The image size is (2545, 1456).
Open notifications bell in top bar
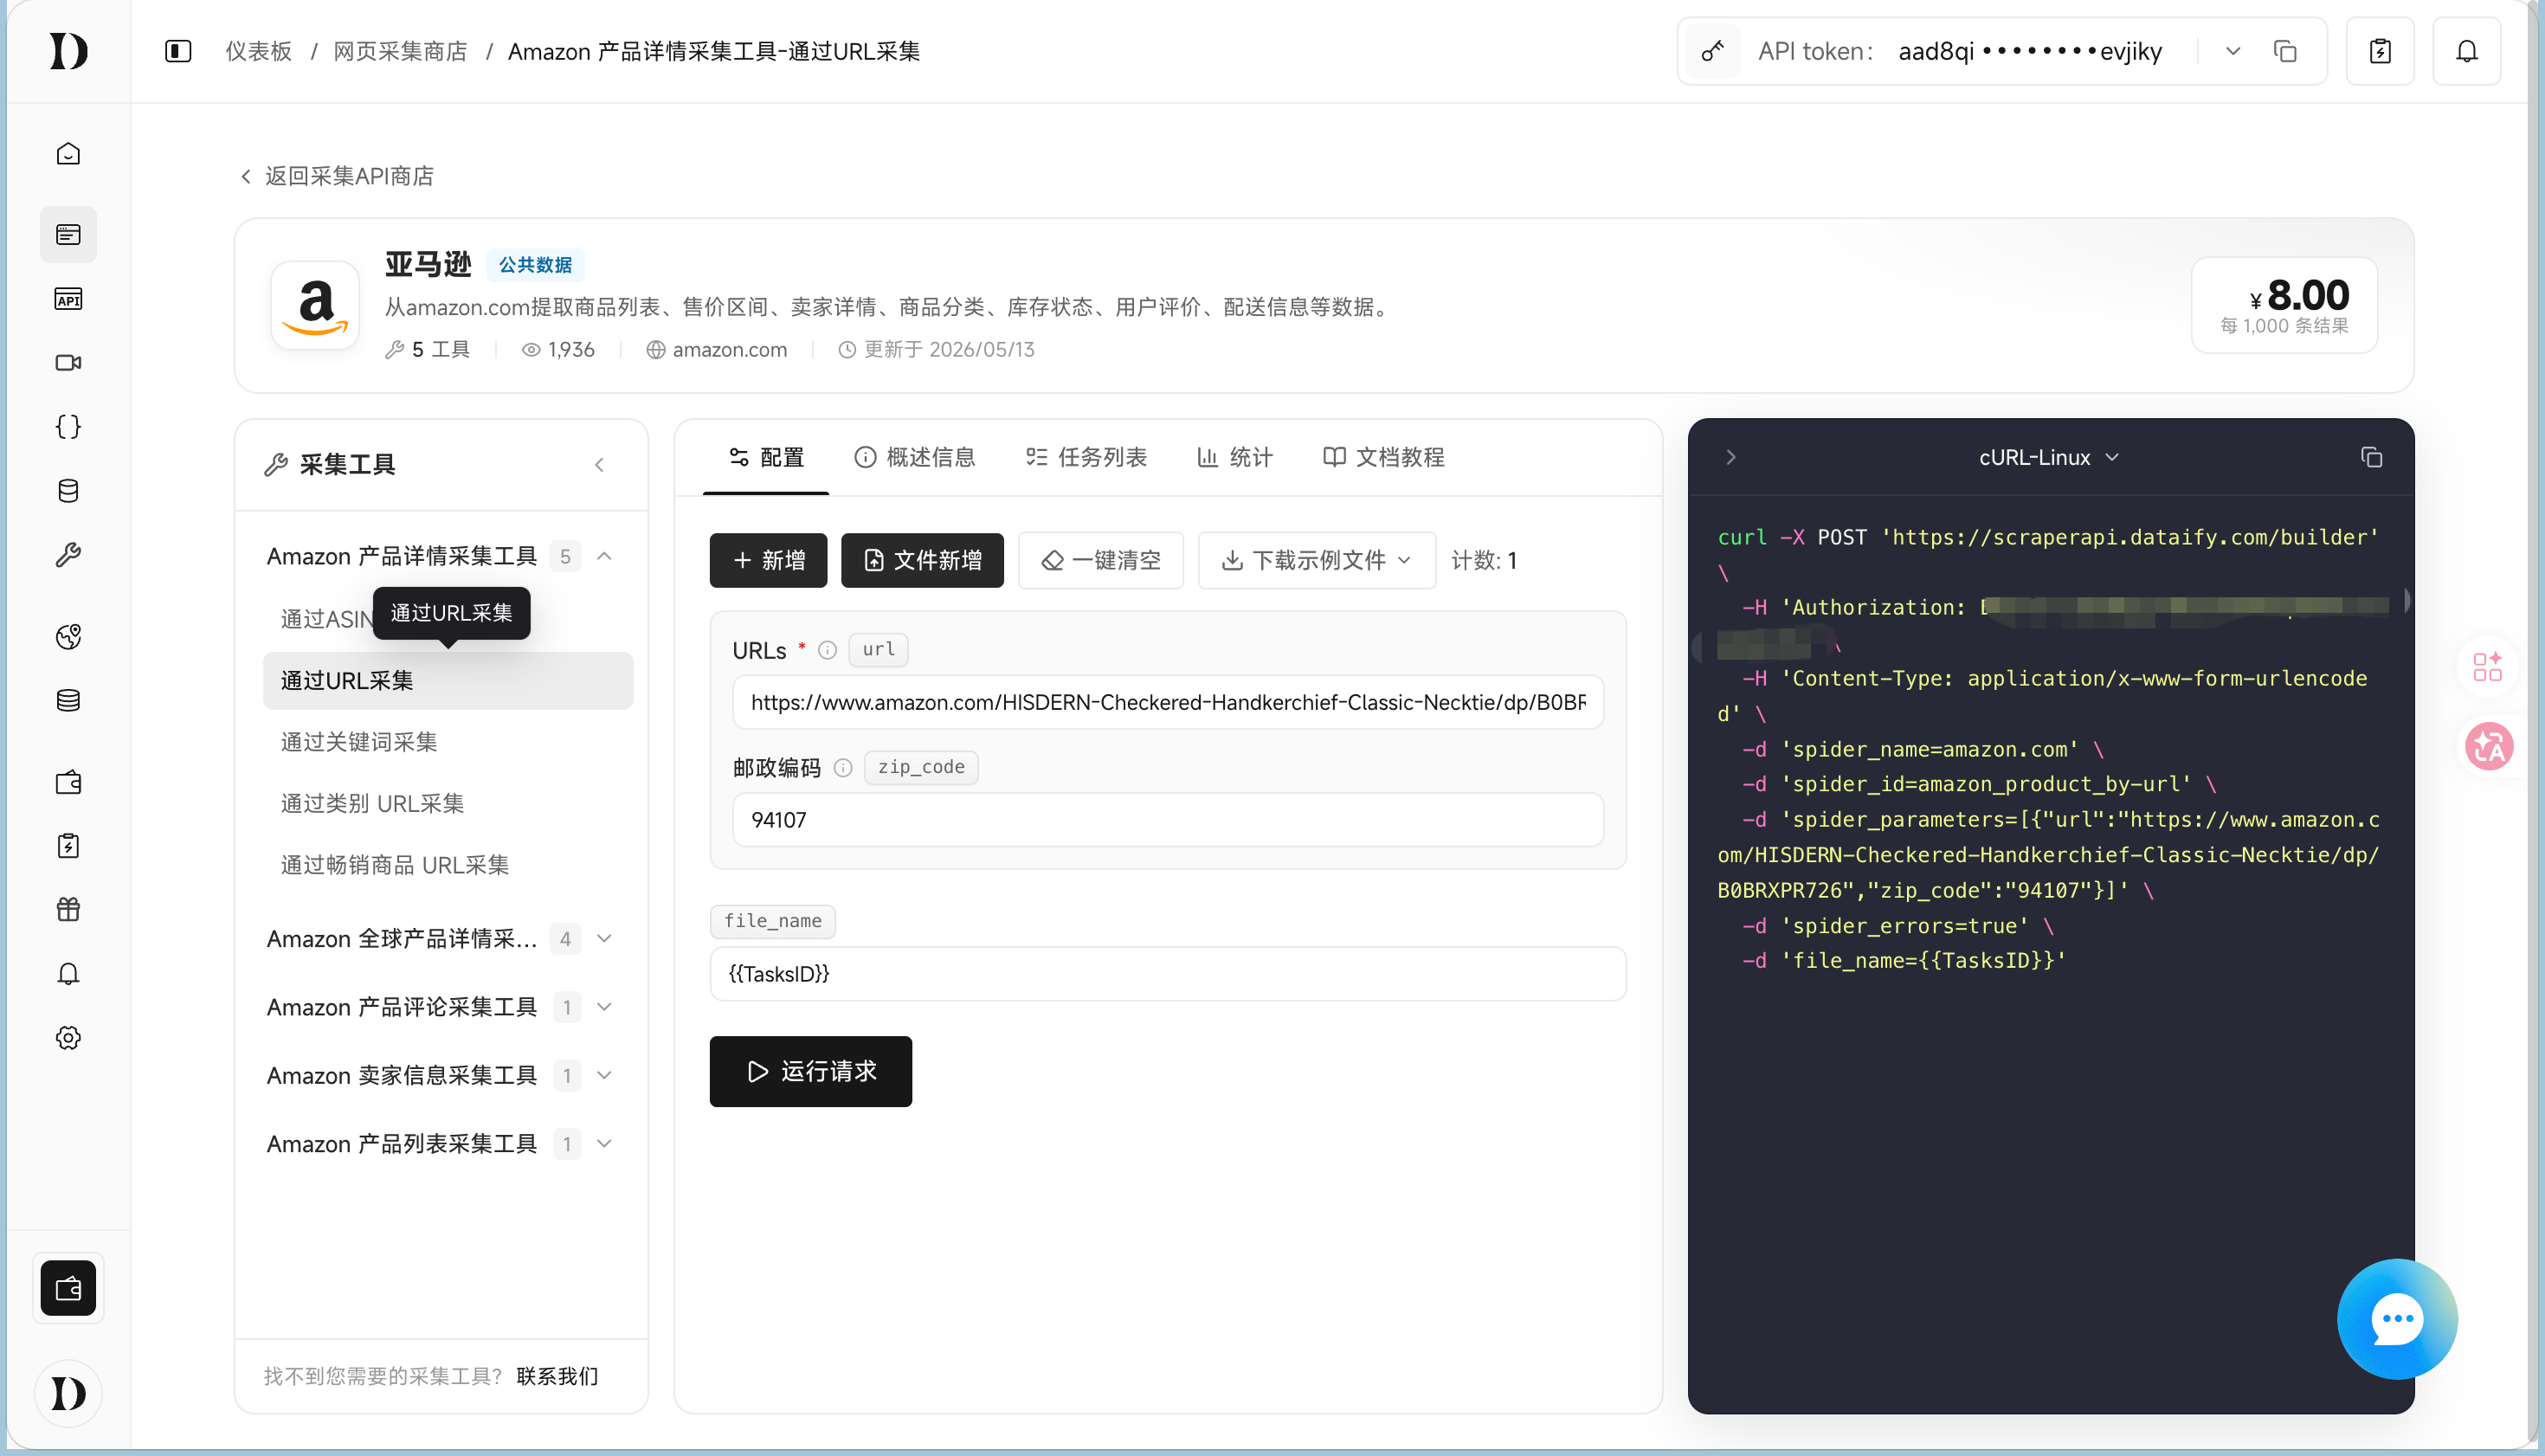click(x=2467, y=51)
